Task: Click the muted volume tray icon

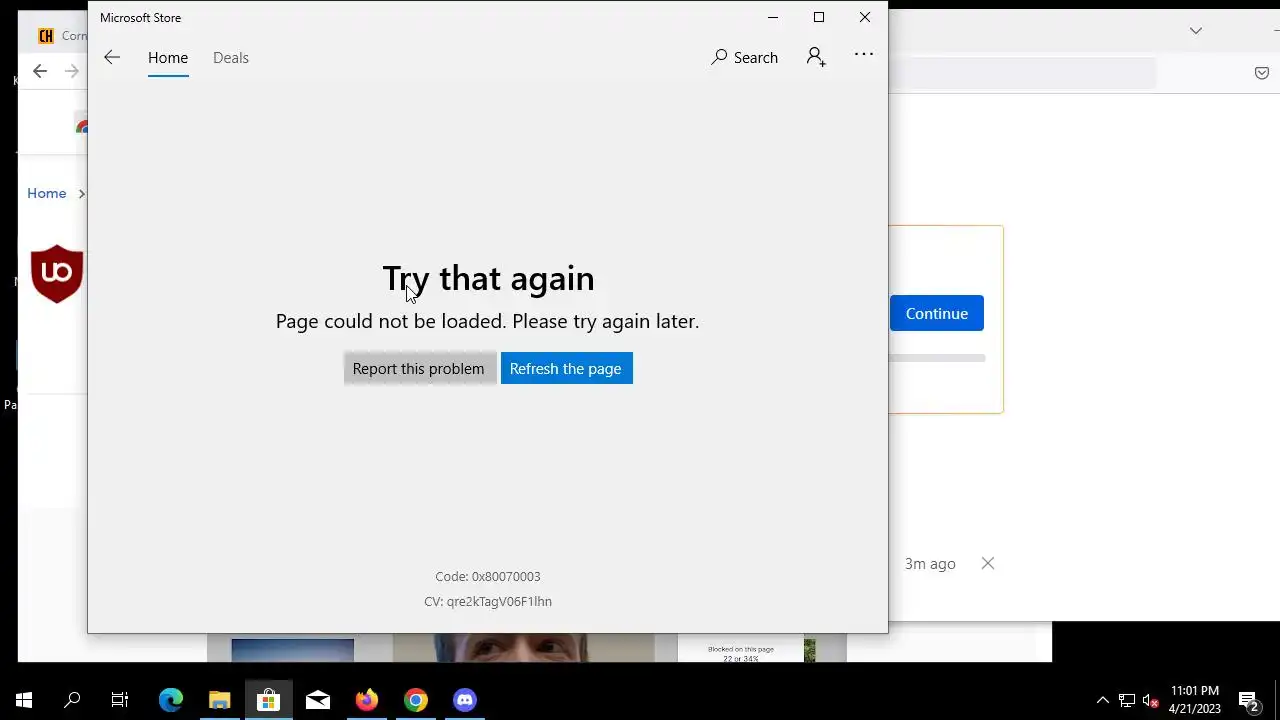Action: 1151,700
